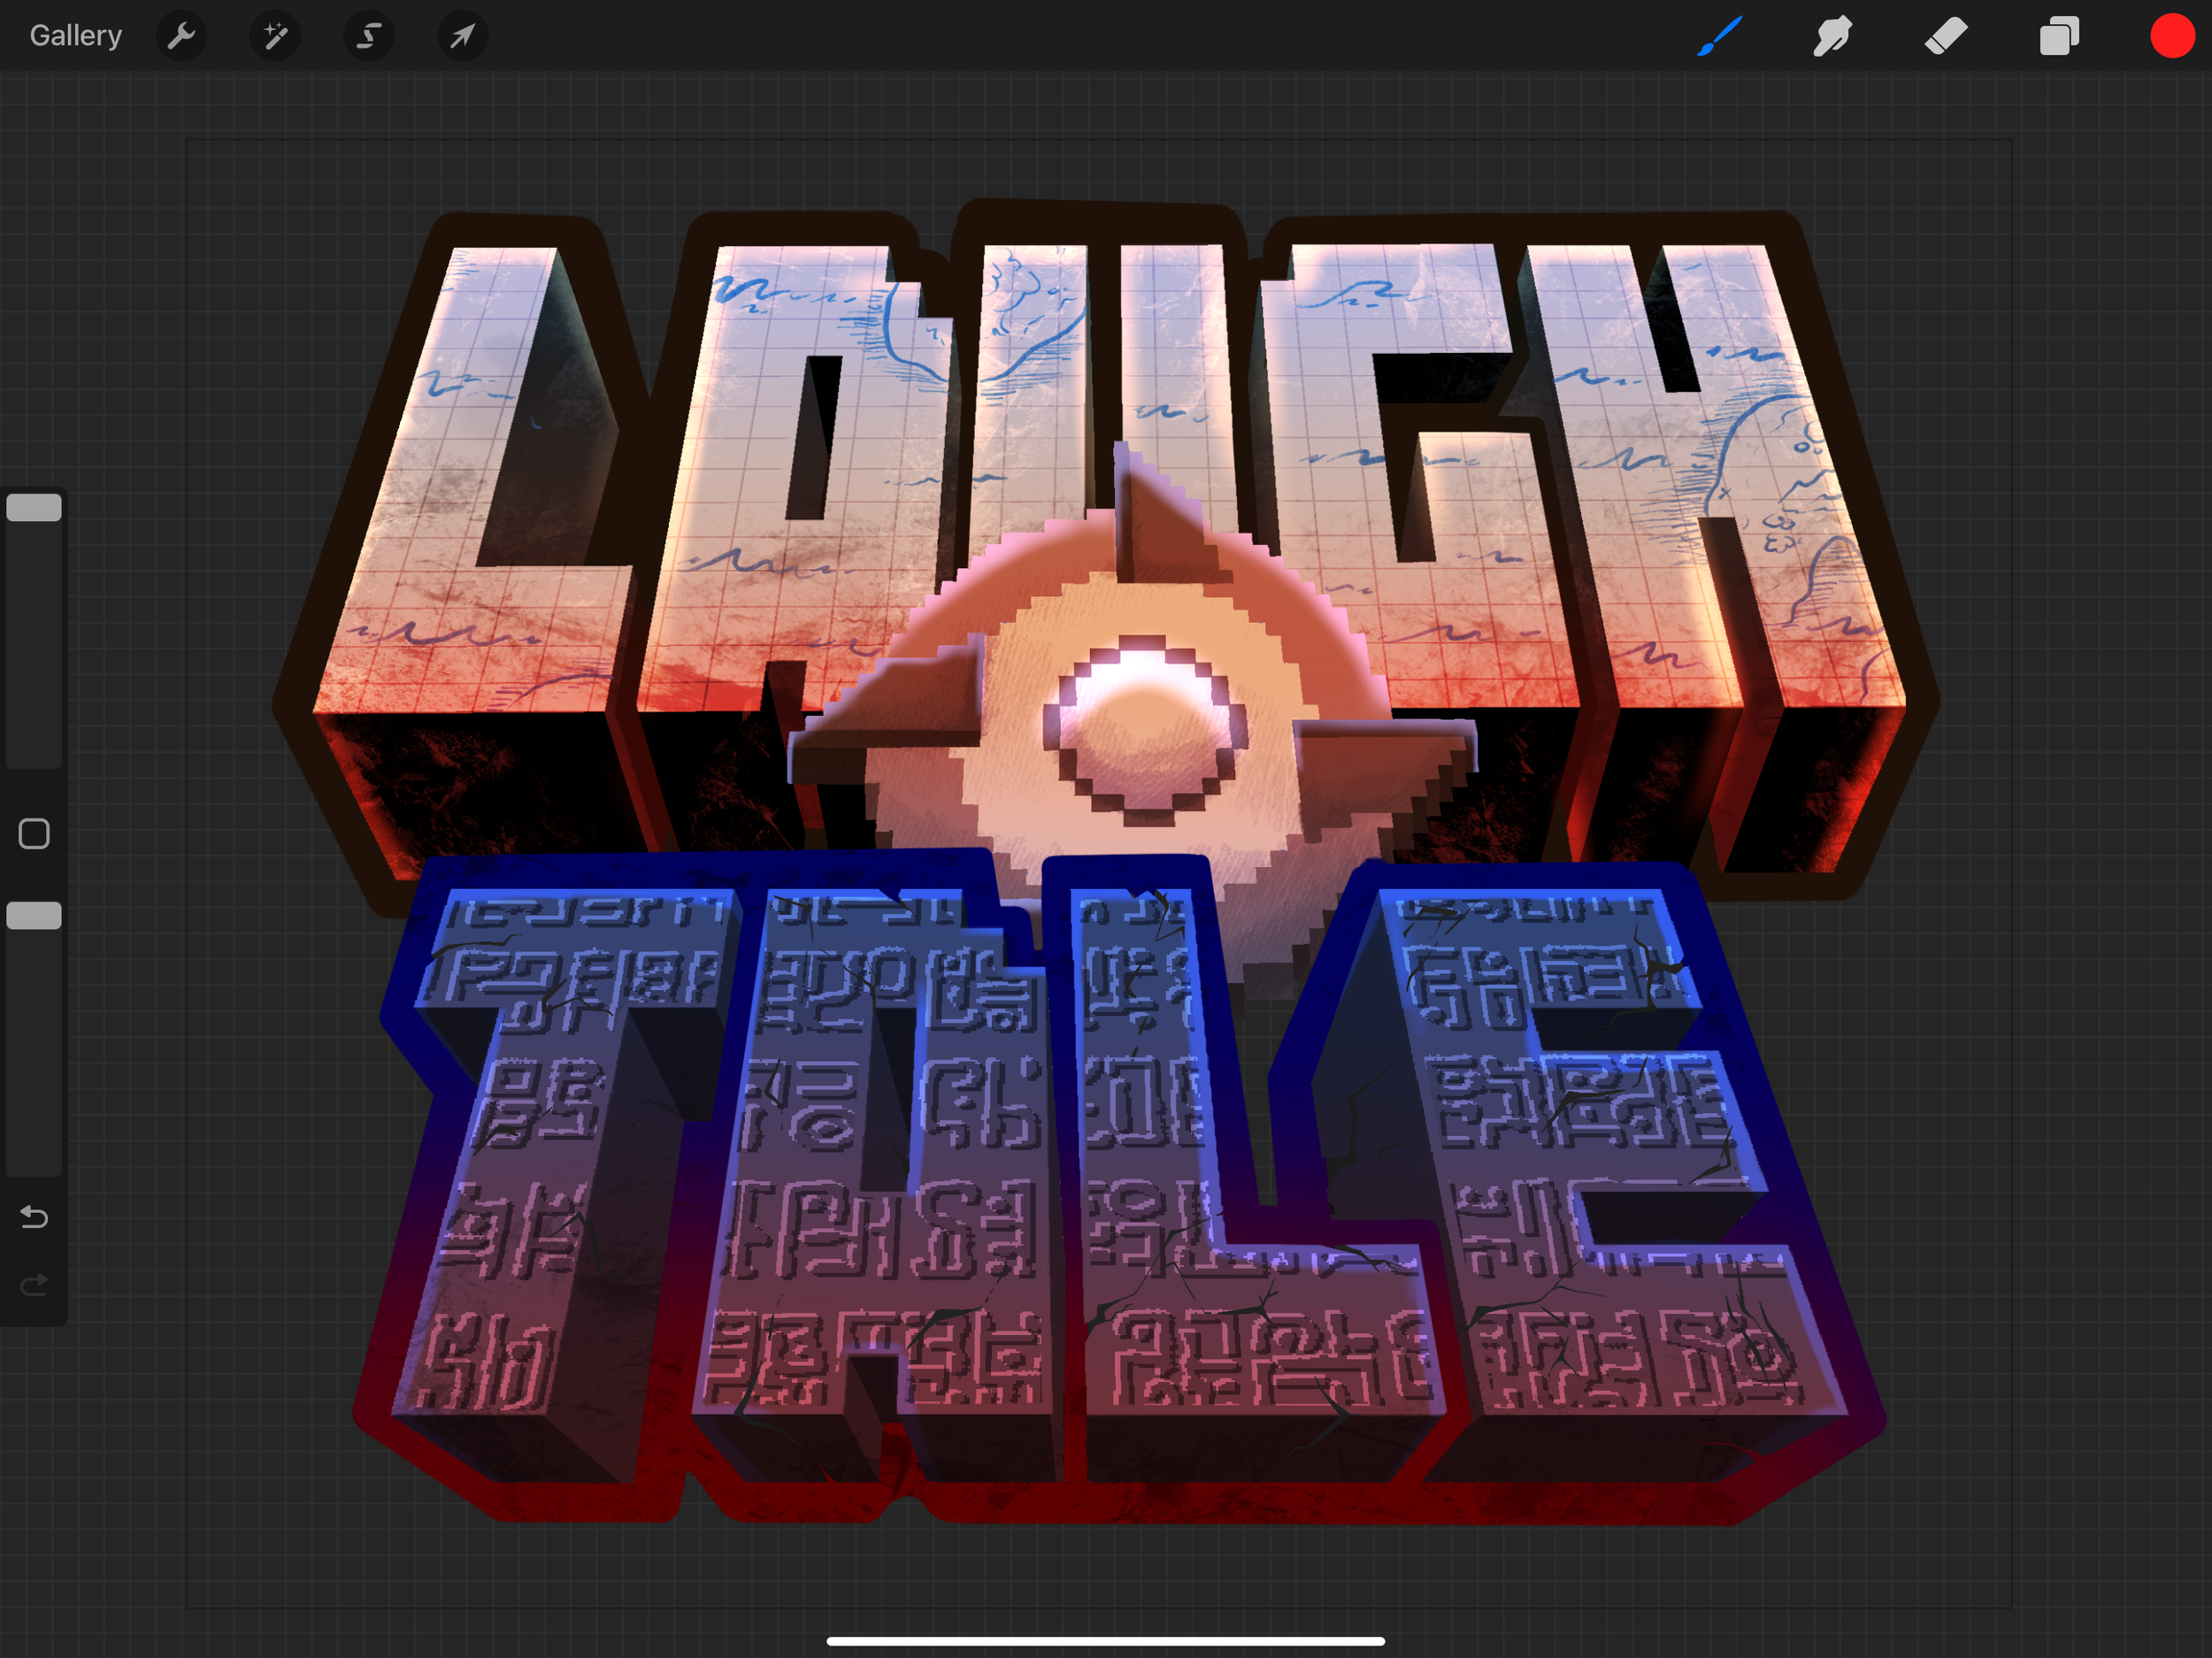Select the Brush tool
Viewport: 2212px width, 1658px height.
[x=1720, y=36]
